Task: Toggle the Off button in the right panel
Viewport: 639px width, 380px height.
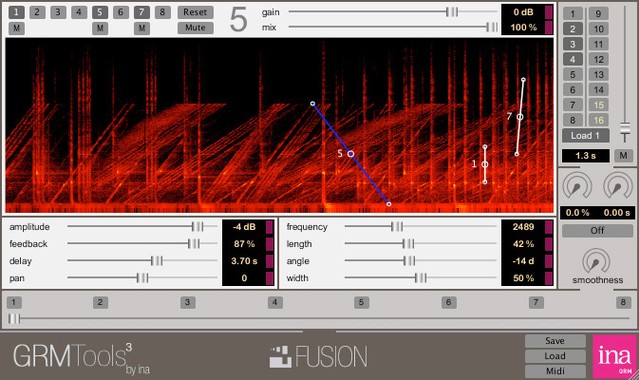Action: 597,230
